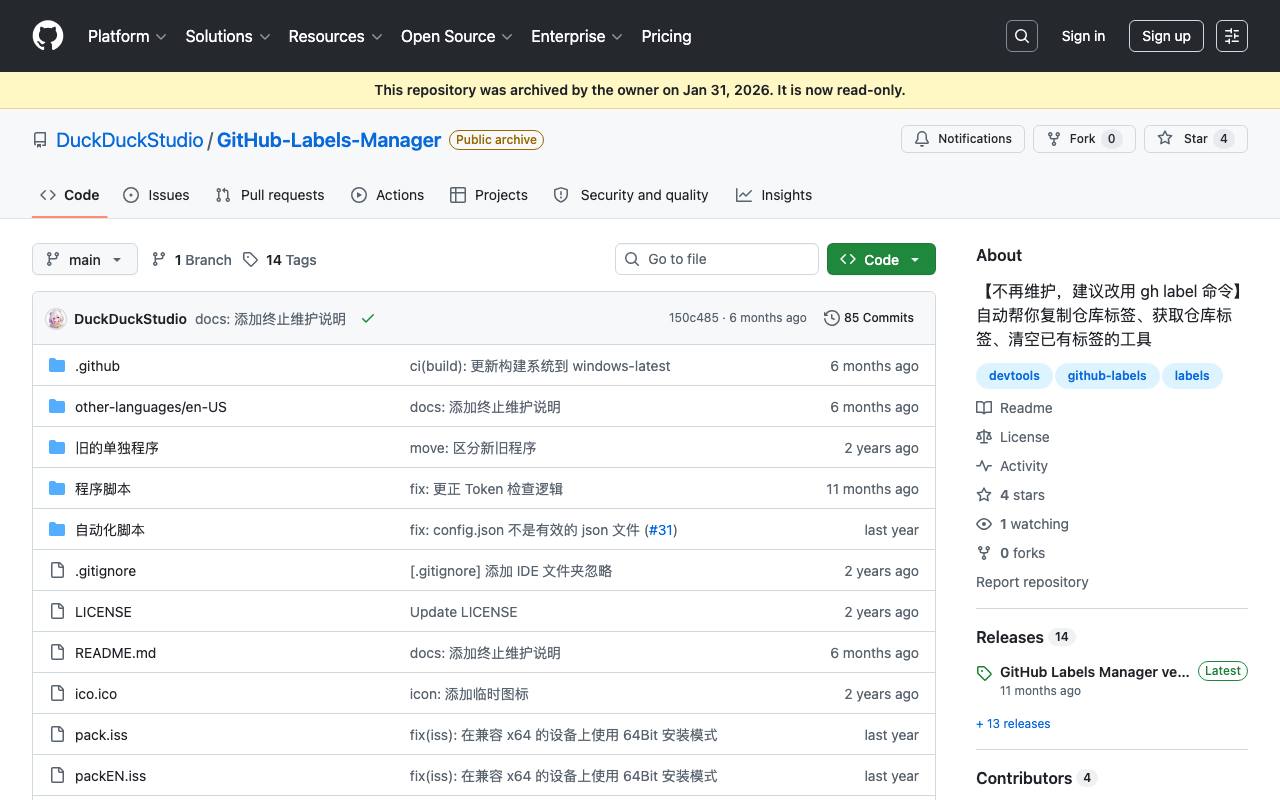View the 14 Tags link
Screen dimensions: 1280x800
[280, 260]
